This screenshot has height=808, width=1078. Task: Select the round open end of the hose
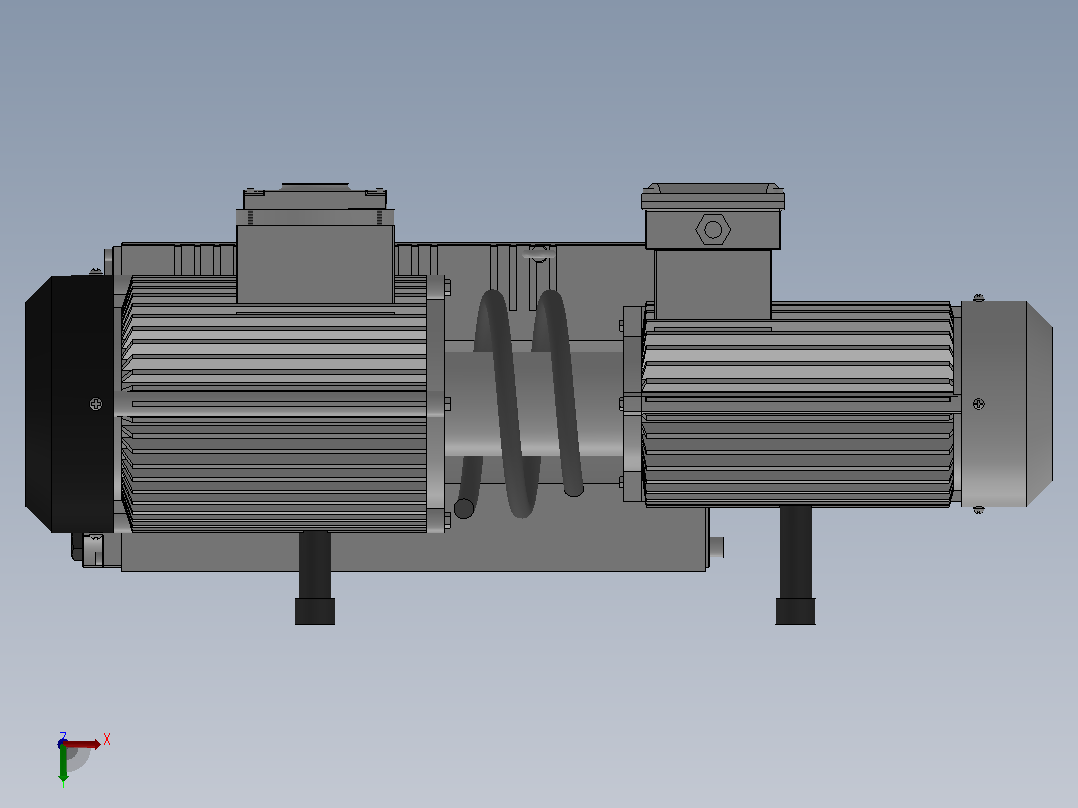click(x=464, y=509)
